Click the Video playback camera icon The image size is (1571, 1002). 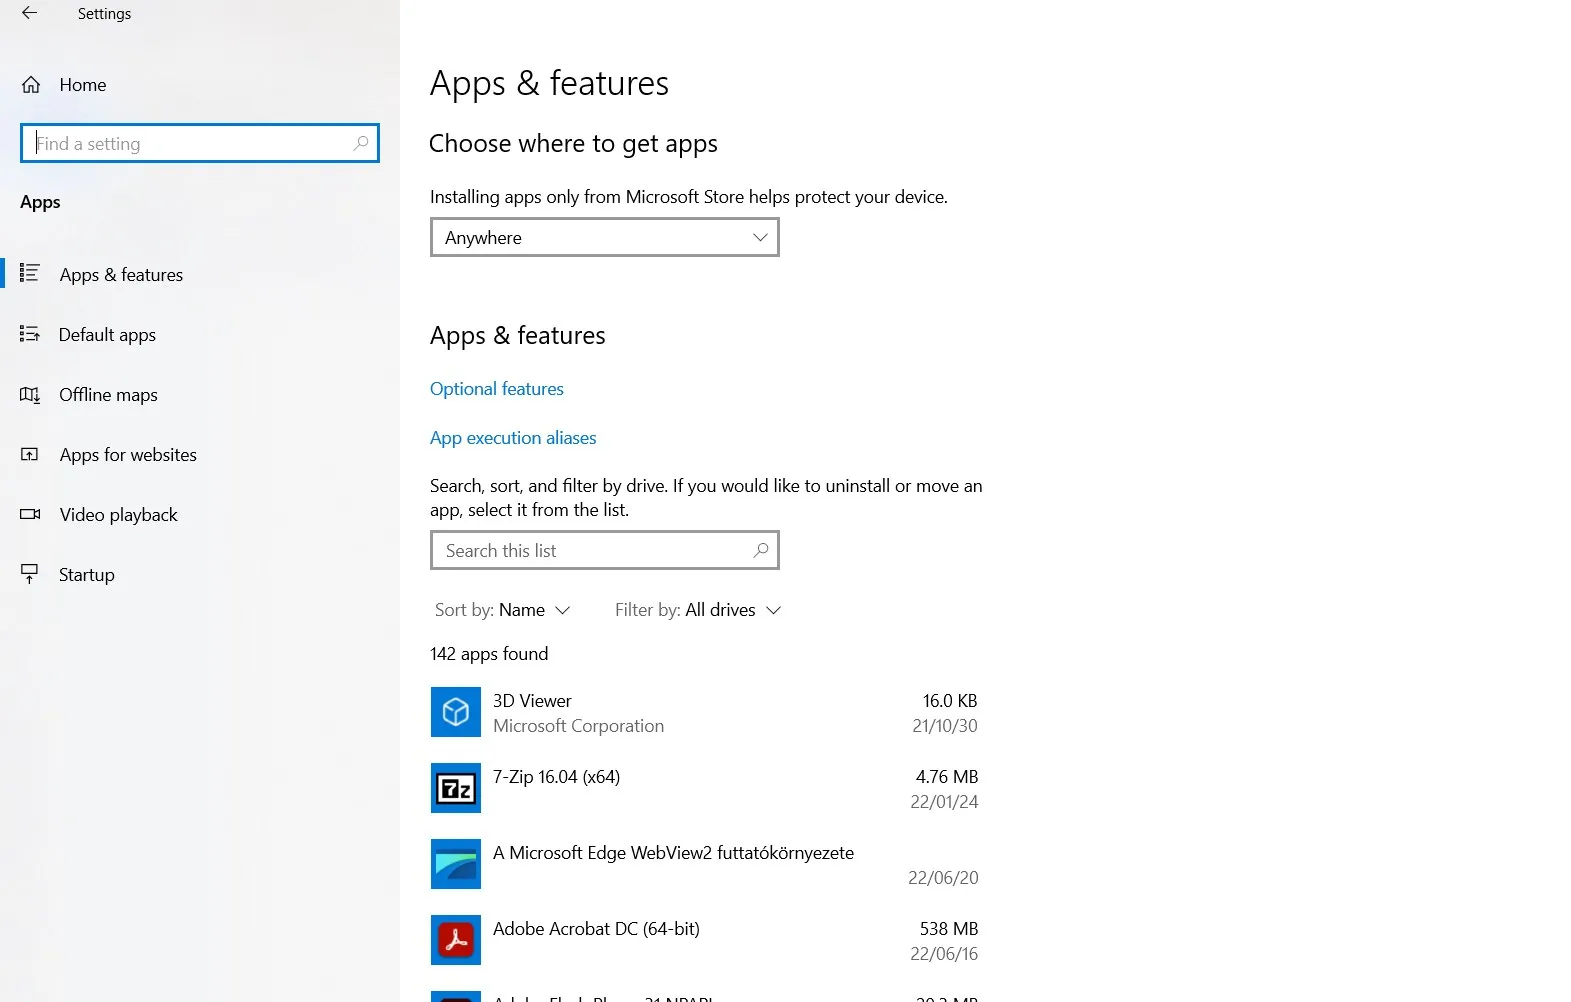pyautogui.click(x=30, y=514)
